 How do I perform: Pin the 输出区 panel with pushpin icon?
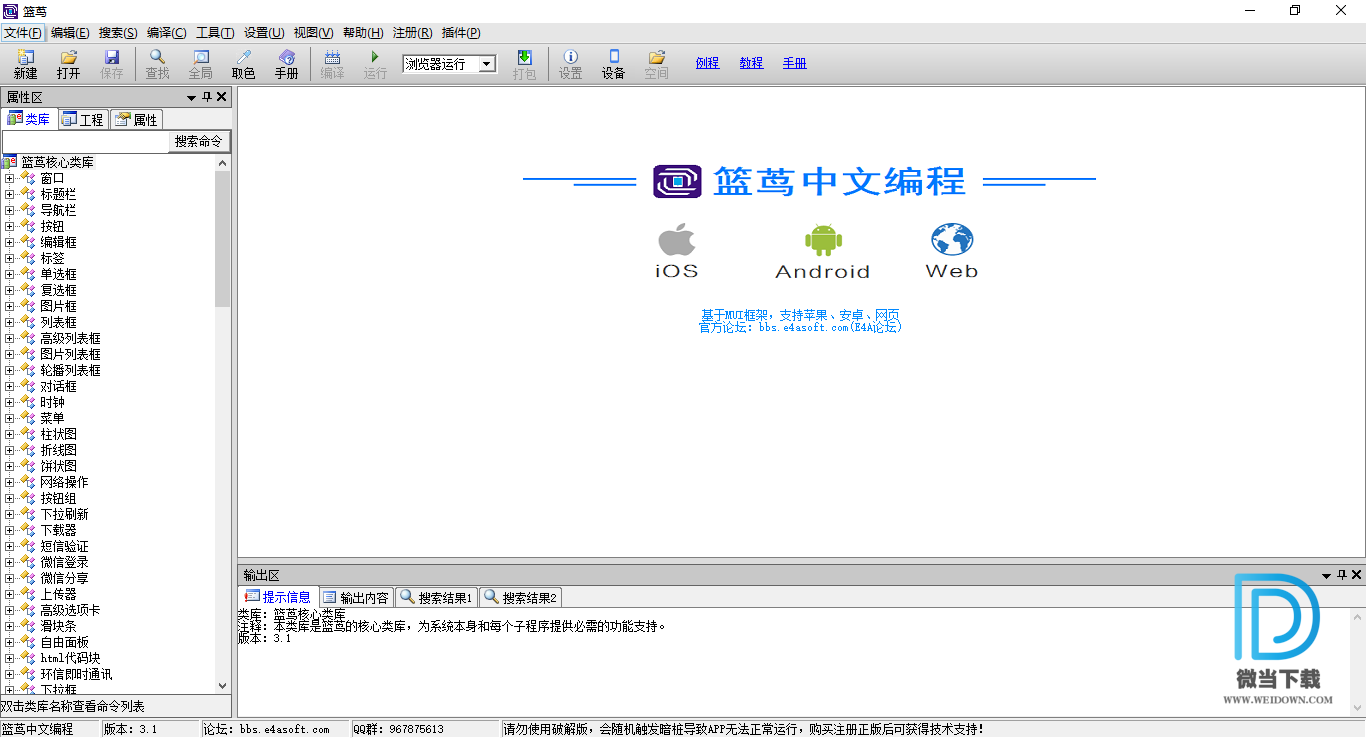coord(1342,575)
